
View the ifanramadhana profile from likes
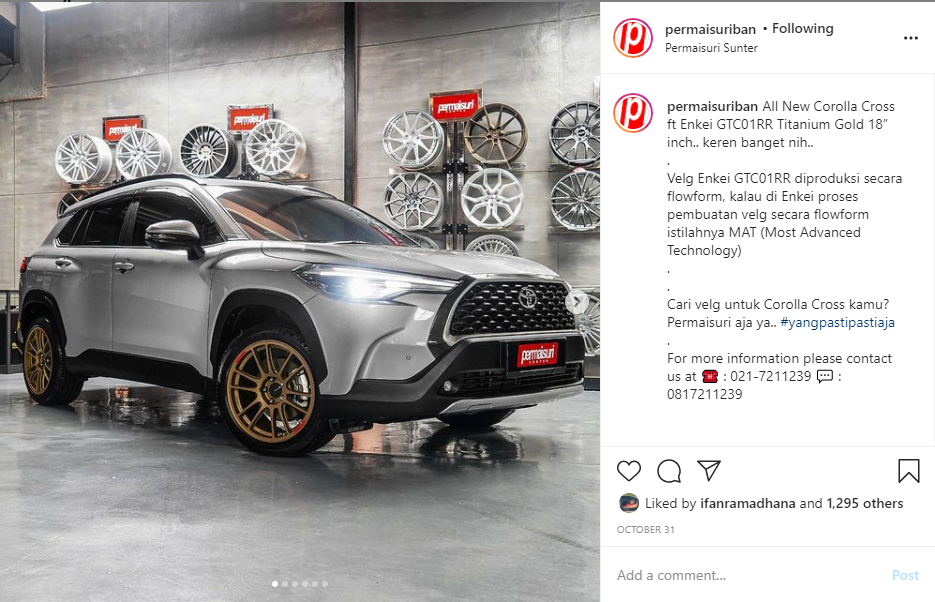tap(748, 503)
